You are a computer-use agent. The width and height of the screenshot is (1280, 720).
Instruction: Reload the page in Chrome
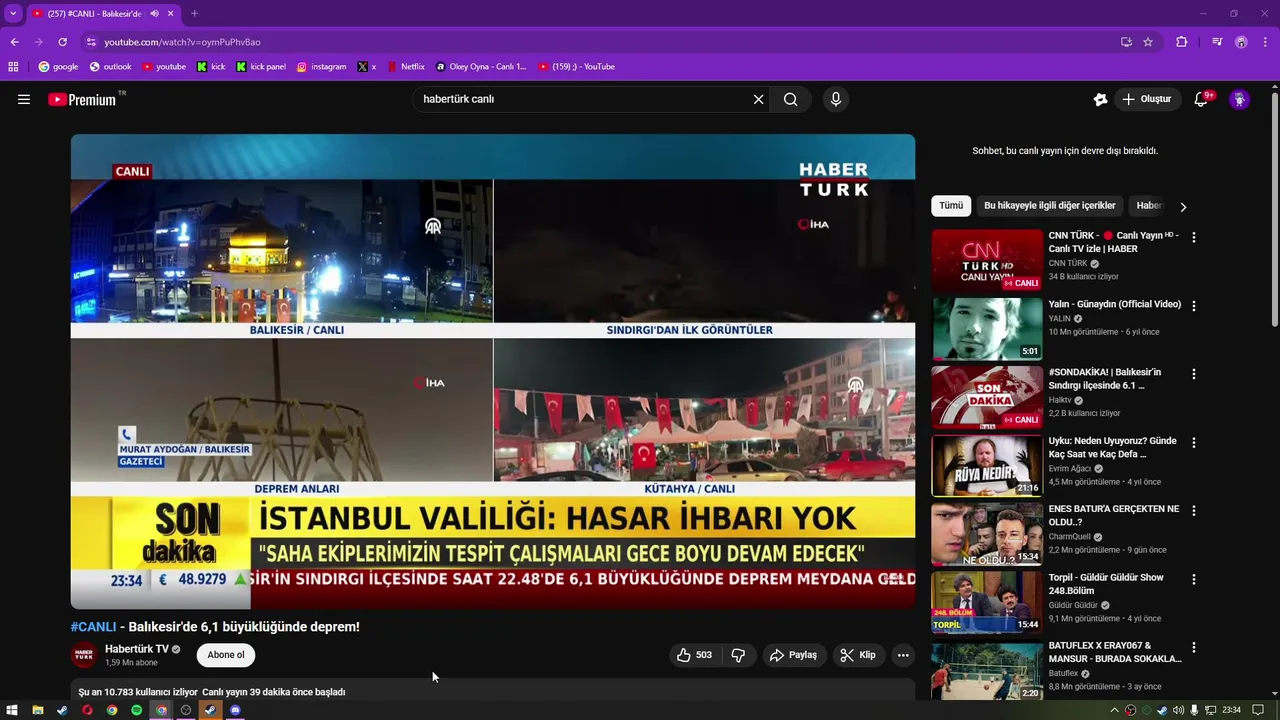(x=62, y=42)
